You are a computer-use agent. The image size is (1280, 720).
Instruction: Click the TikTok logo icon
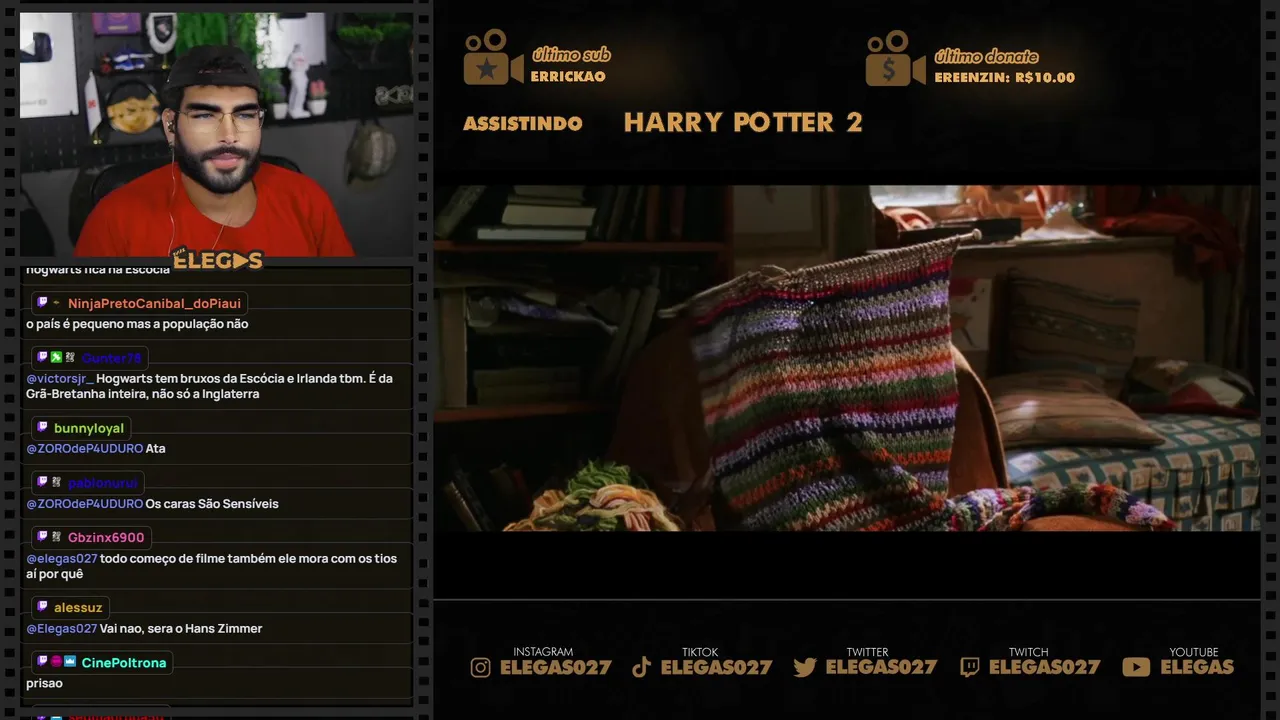tap(642, 667)
